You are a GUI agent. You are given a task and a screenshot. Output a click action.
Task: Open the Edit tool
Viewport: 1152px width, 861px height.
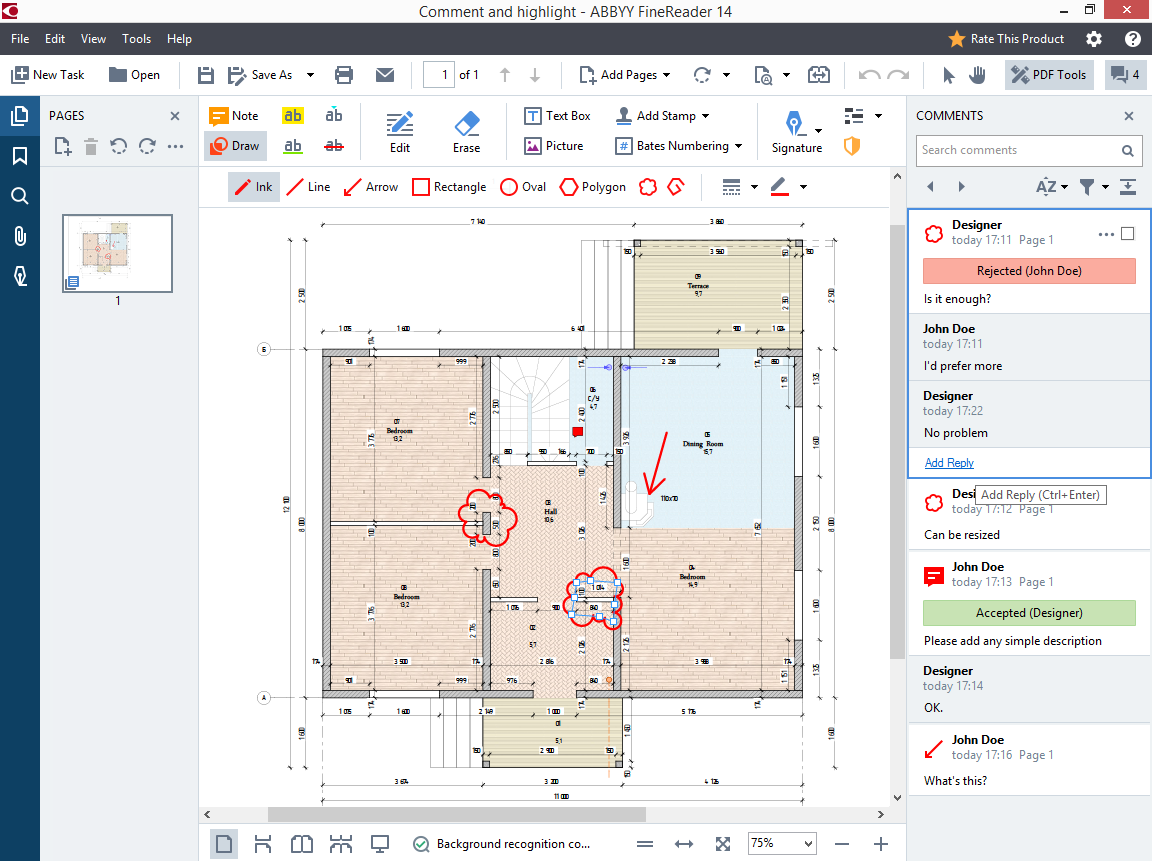point(400,132)
